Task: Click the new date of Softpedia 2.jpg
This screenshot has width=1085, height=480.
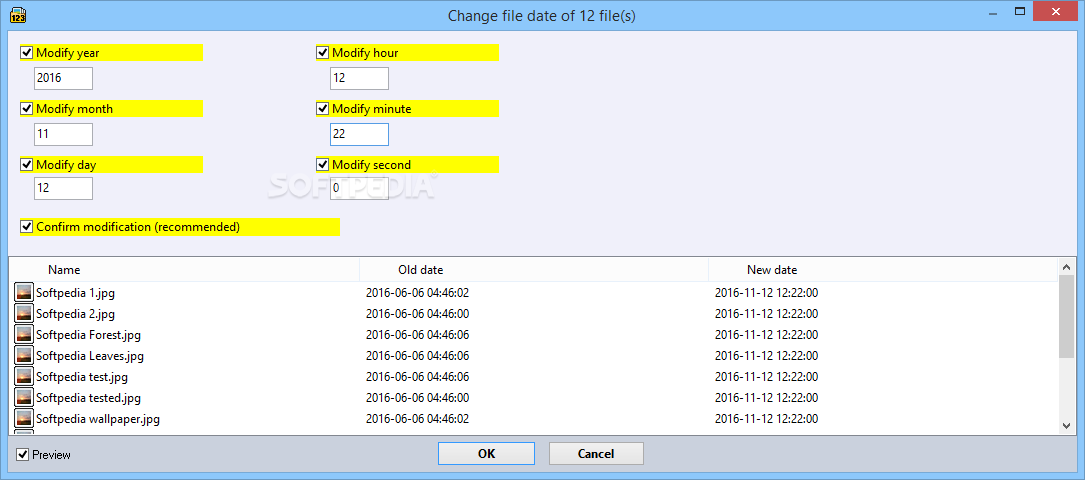Action: click(x=766, y=314)
